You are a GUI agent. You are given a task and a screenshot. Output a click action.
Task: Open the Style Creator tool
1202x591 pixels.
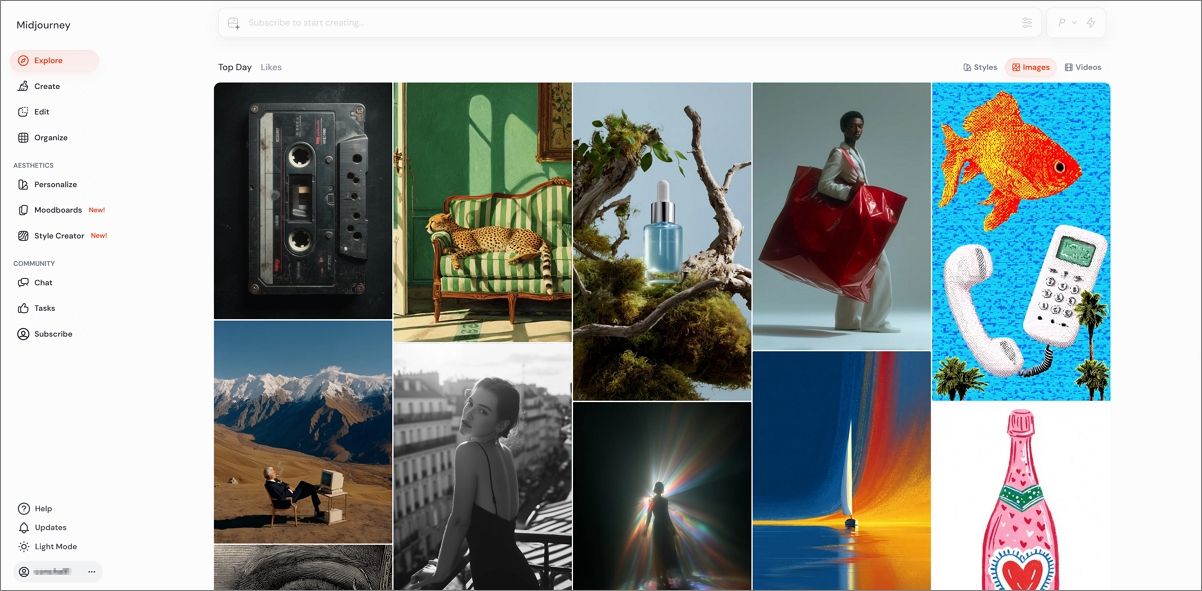tap(59, 236)
